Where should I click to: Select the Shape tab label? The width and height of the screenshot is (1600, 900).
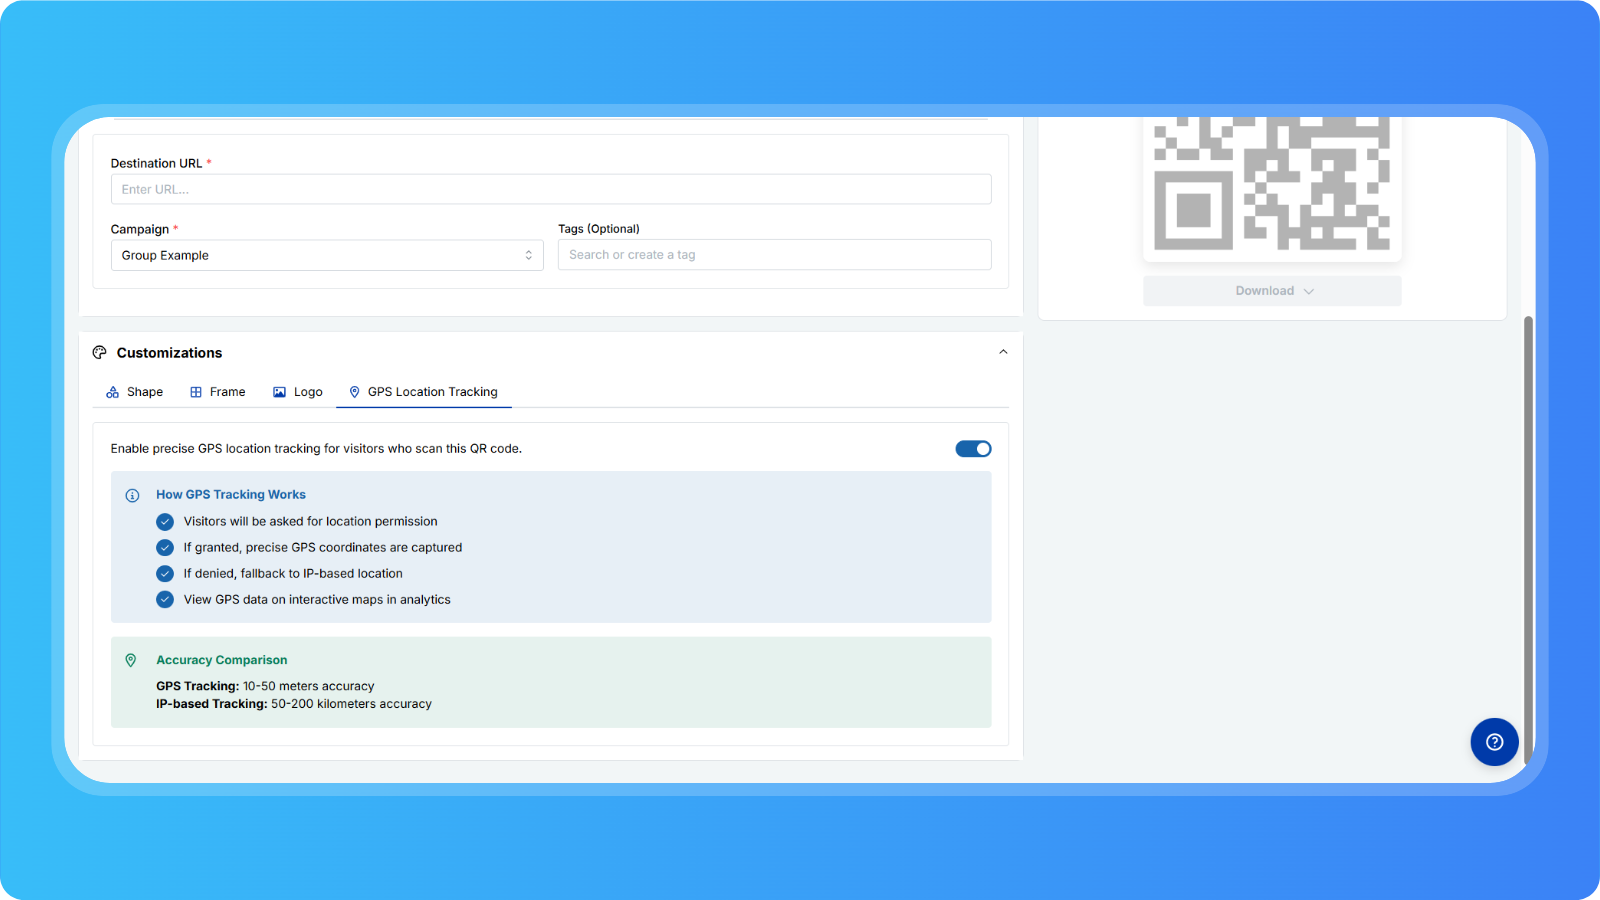[x=145, y=392]
